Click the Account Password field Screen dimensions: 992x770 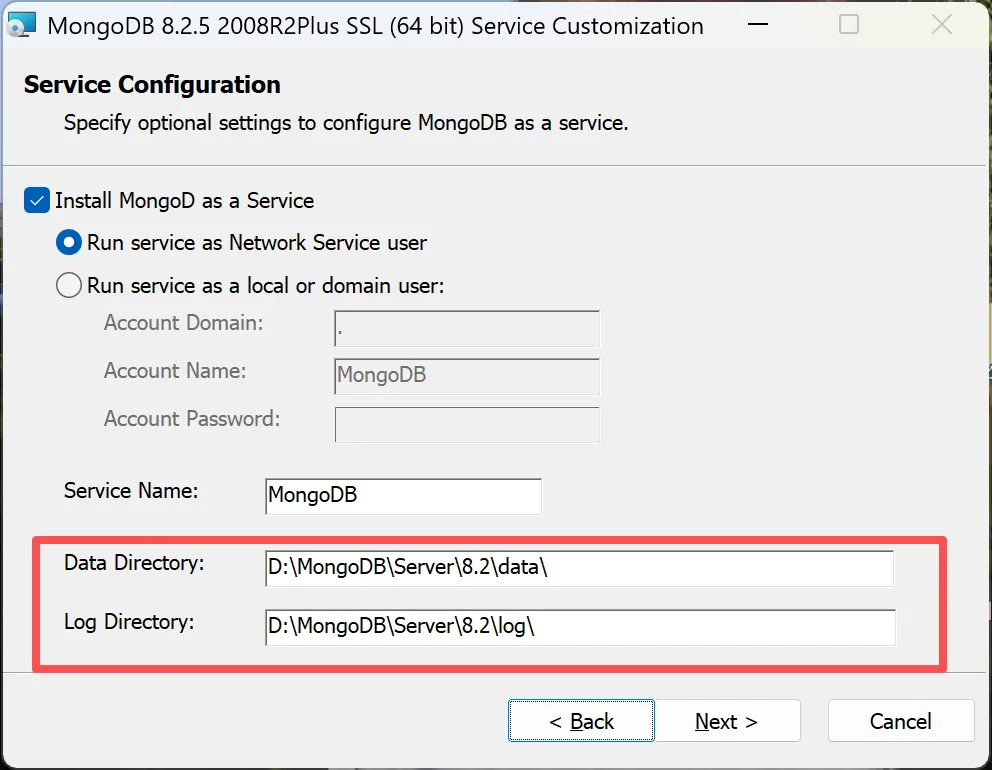(x=467, y=425)
